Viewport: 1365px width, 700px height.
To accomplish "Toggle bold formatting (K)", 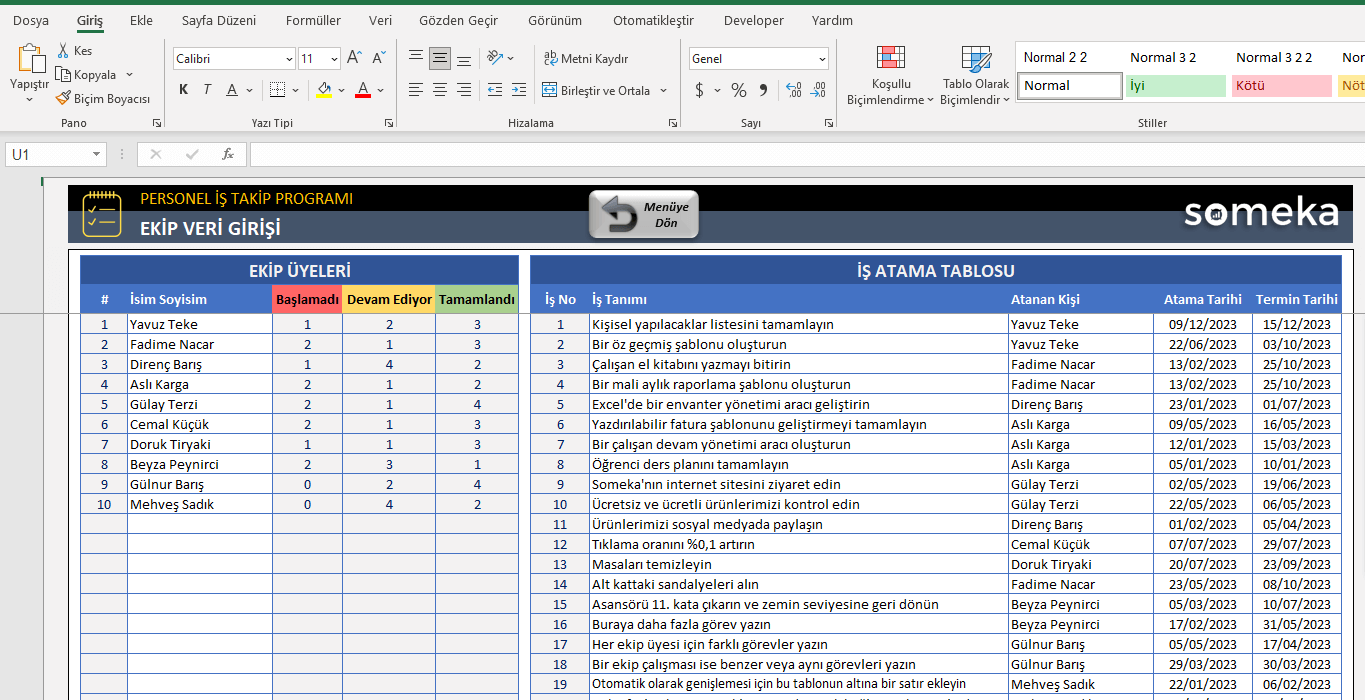I will [183, 91].
